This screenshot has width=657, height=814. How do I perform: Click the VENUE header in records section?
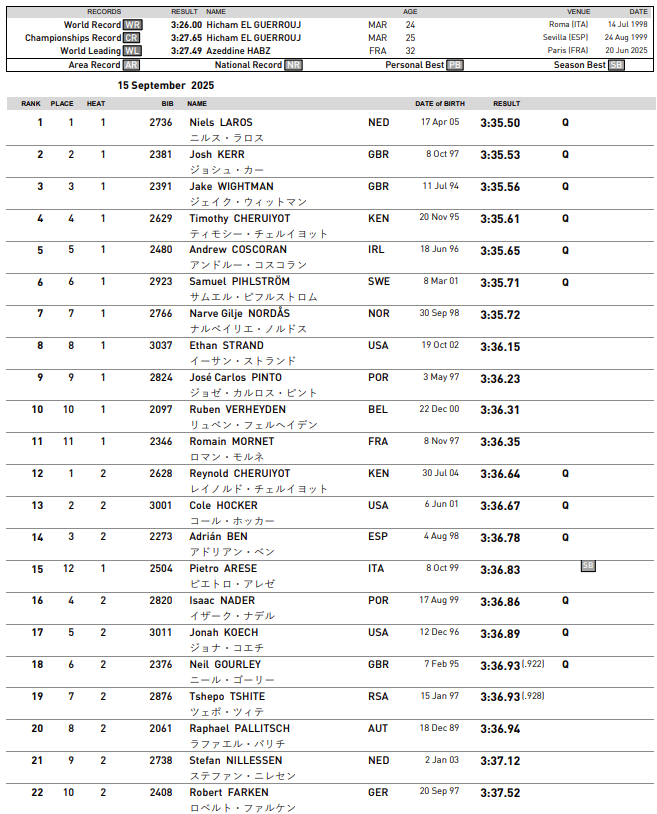click(578, 11)
